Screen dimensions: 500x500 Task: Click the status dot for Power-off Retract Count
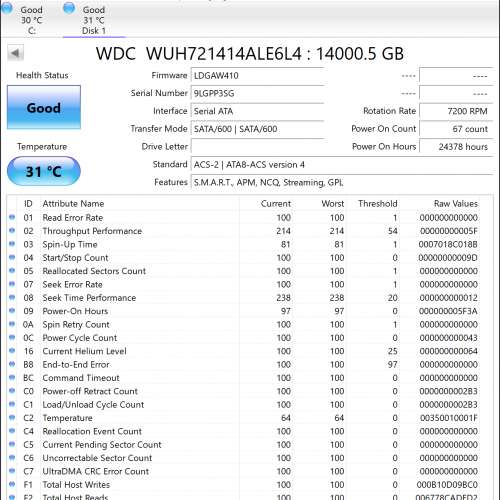click(x=12, y=391)
